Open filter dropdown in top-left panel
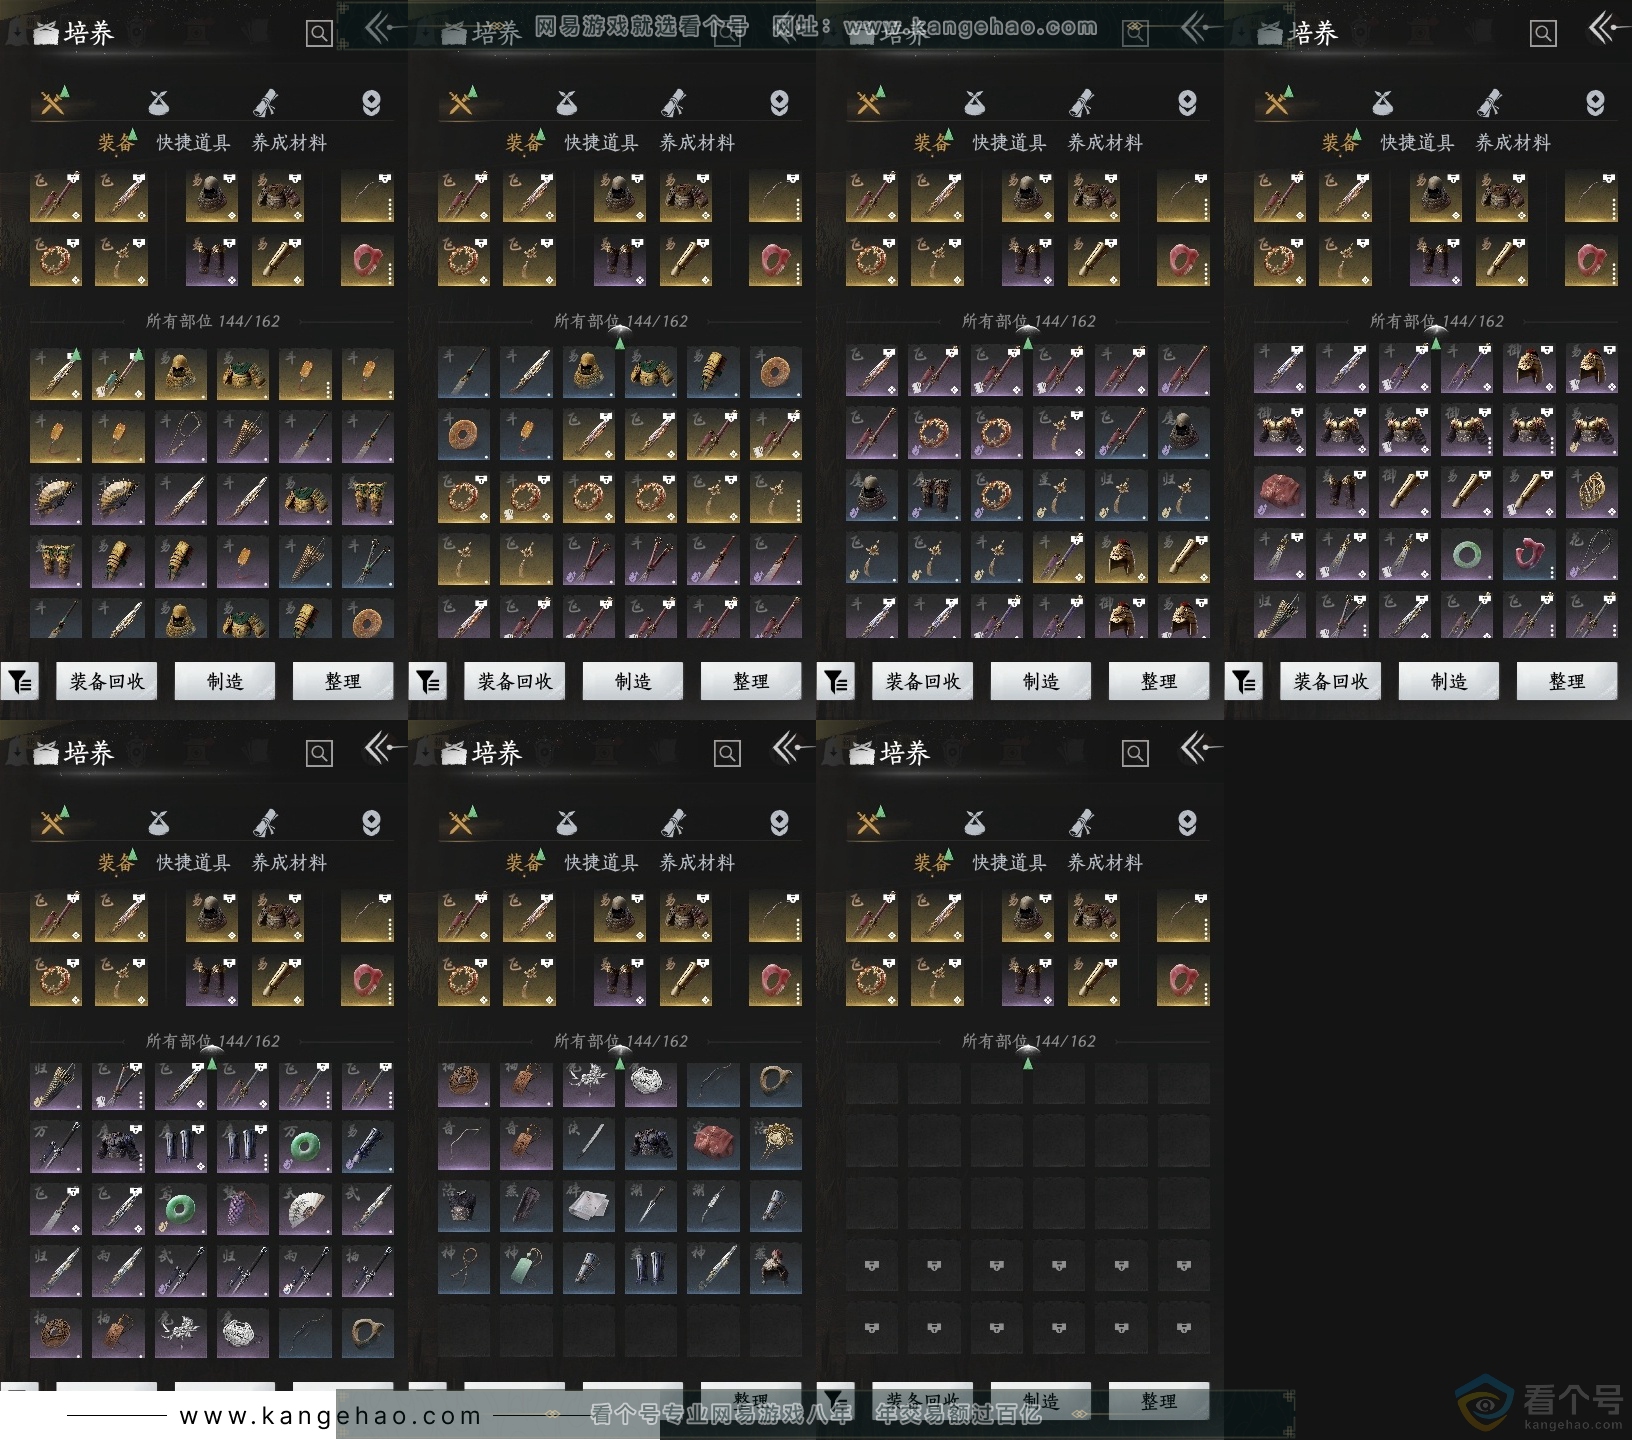 (x=20, y=681)
